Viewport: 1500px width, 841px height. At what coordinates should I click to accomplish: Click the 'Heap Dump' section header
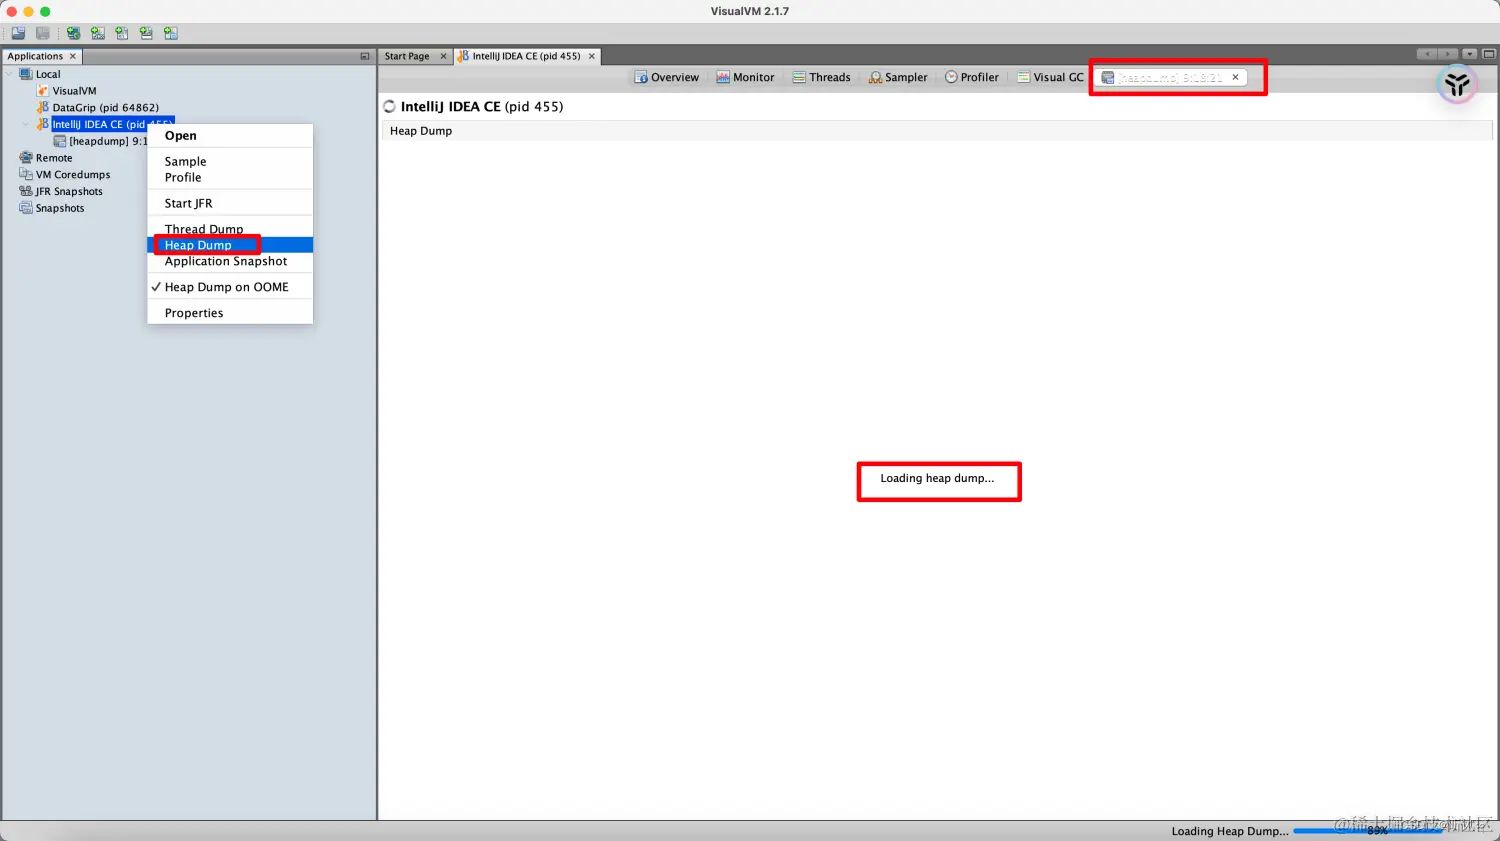pyautogui.click(x=421, y=131)
